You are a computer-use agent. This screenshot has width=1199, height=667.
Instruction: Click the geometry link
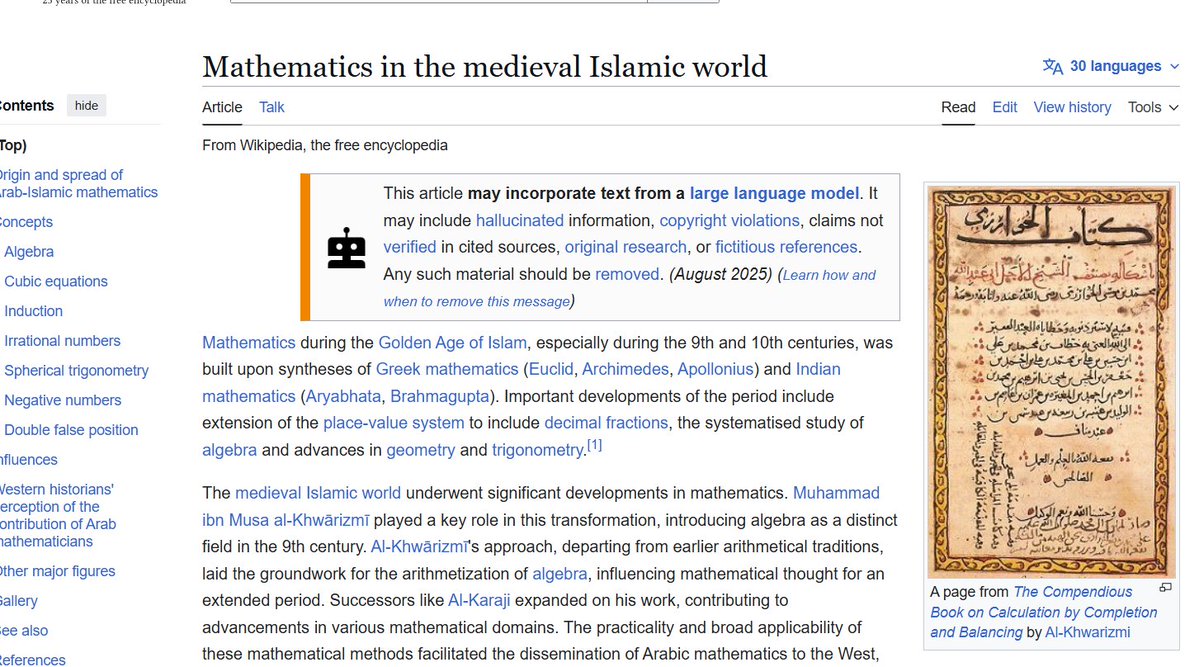tap(421, 451)
